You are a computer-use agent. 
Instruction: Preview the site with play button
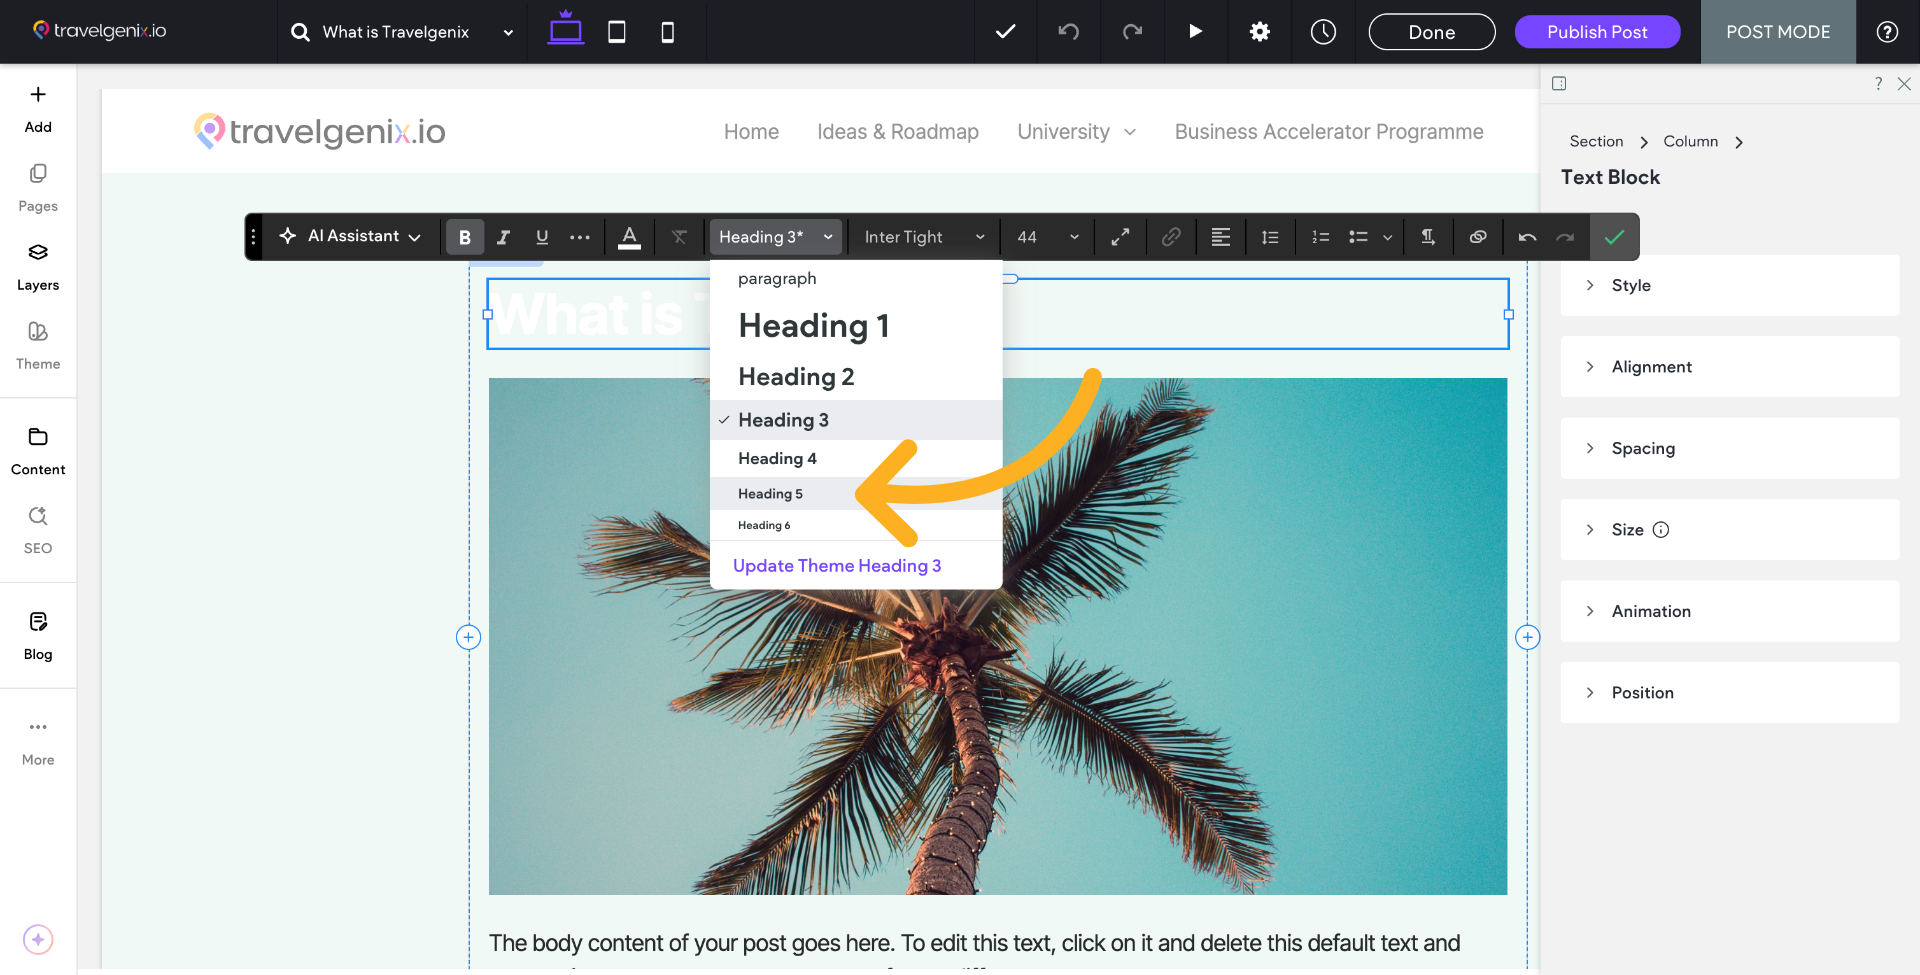click(x=1195, y=32)
